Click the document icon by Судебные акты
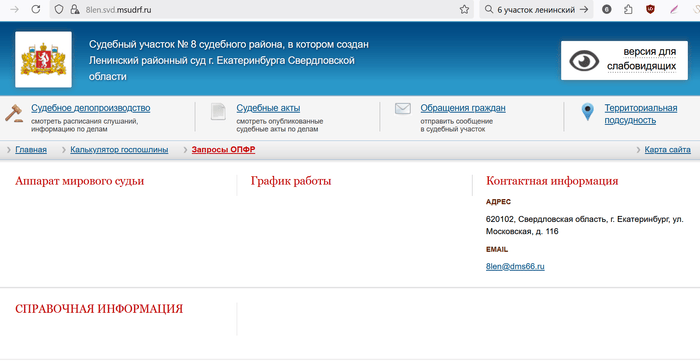 pyautogui.click(x=218, y=112)
